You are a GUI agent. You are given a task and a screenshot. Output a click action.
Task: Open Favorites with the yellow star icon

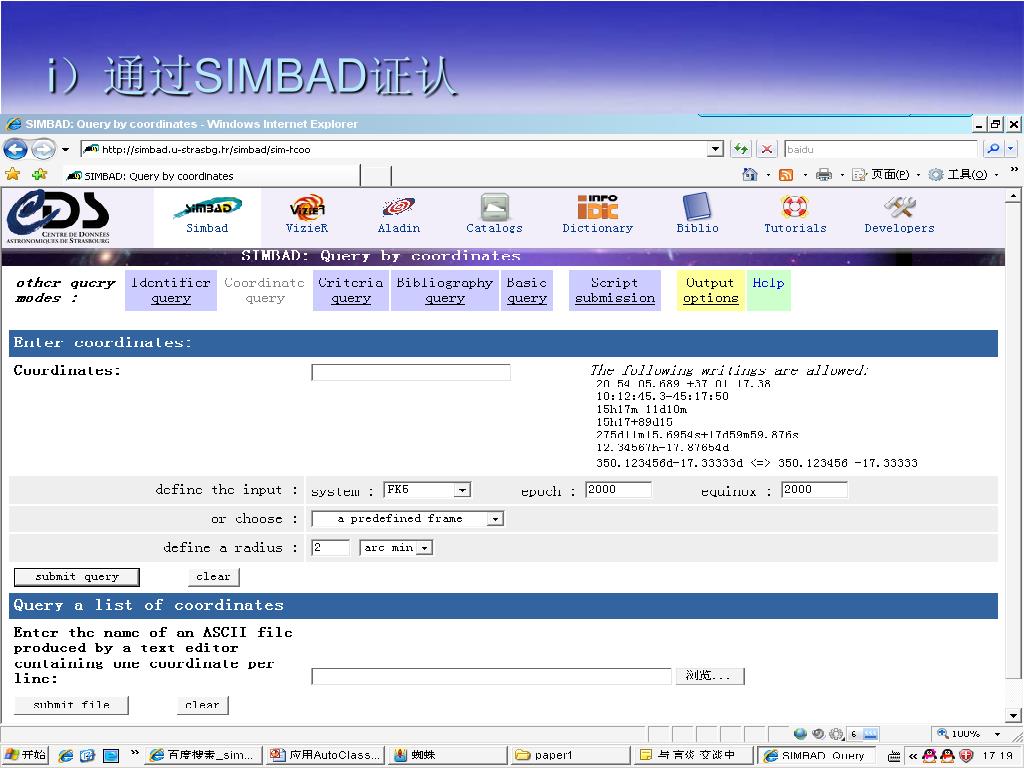12,174
